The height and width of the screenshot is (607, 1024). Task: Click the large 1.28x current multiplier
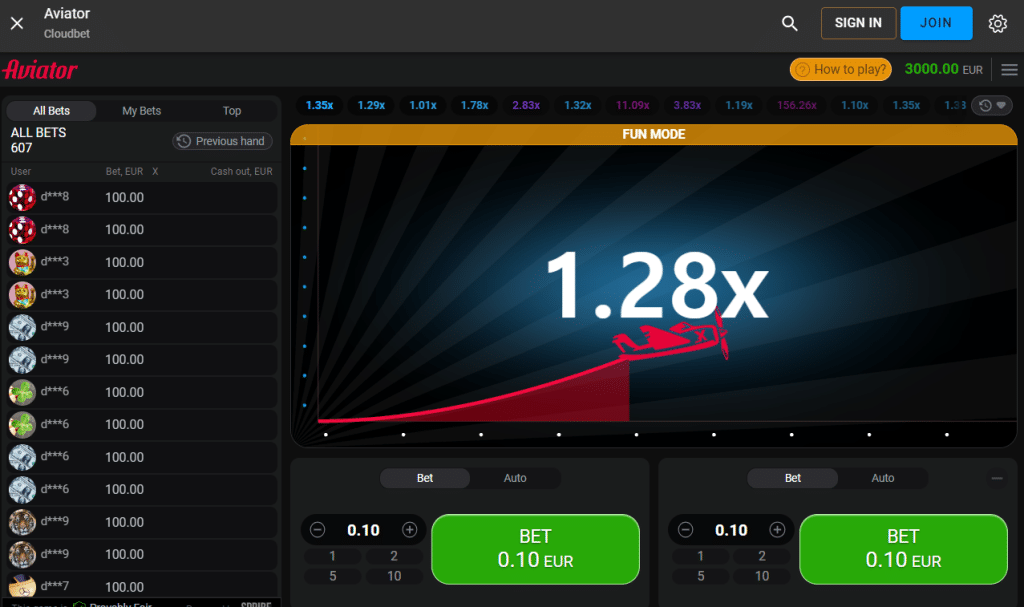(x=656, y=287)
